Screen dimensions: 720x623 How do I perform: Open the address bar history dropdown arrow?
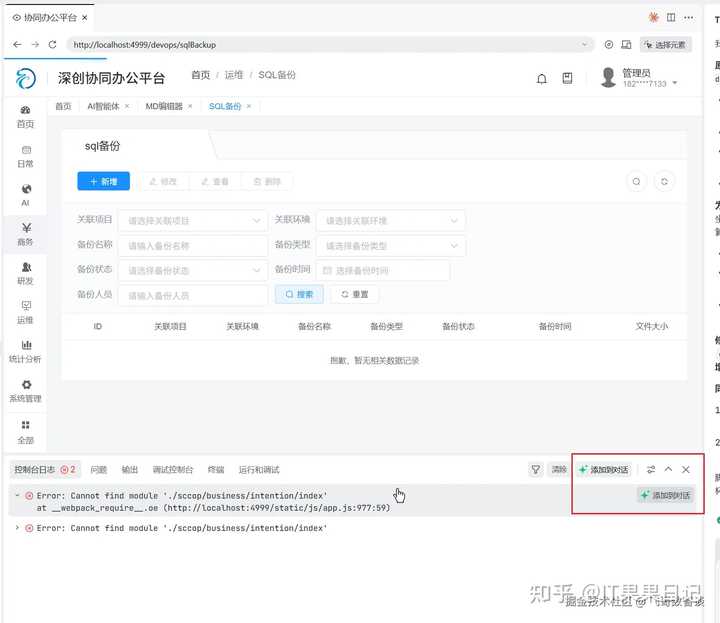coord(584,45)
